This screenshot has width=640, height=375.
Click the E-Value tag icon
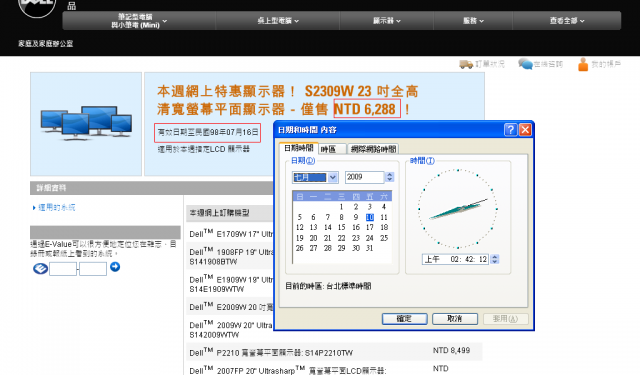(40, 268)
